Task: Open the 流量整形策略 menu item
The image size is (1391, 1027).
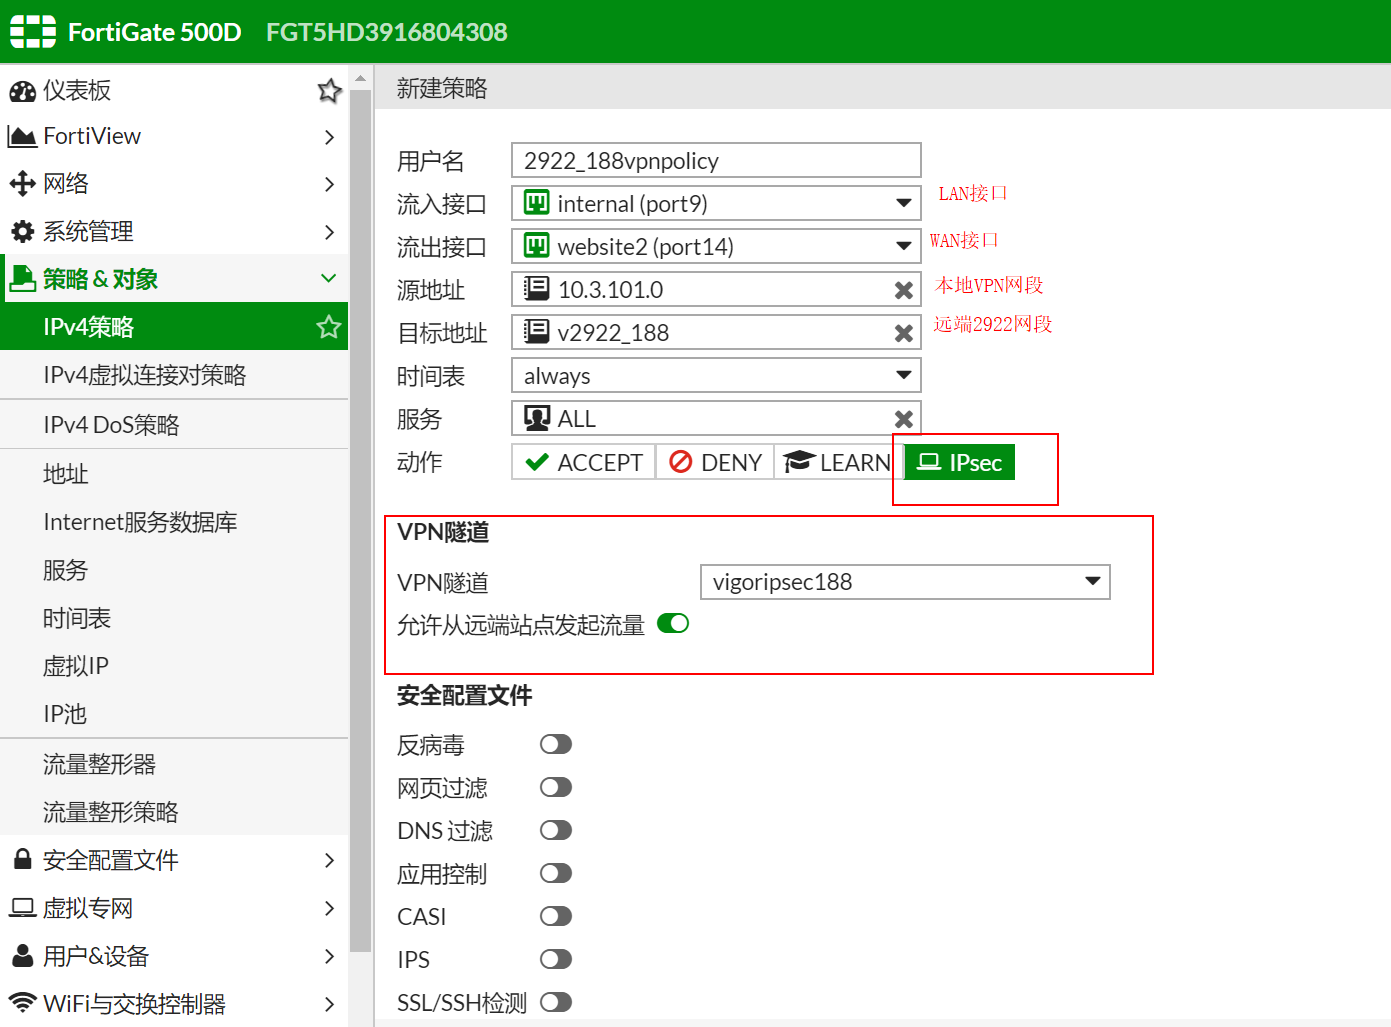Action: (174, 812)
